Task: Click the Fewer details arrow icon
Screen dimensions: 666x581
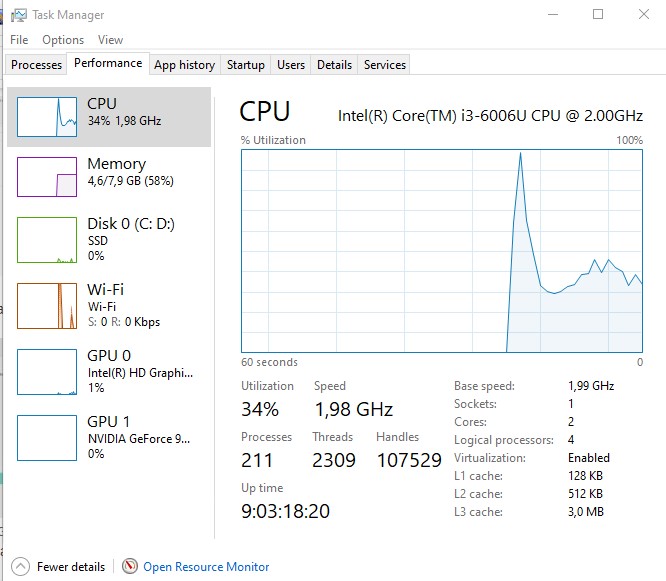Action: [x=20, y=567]
